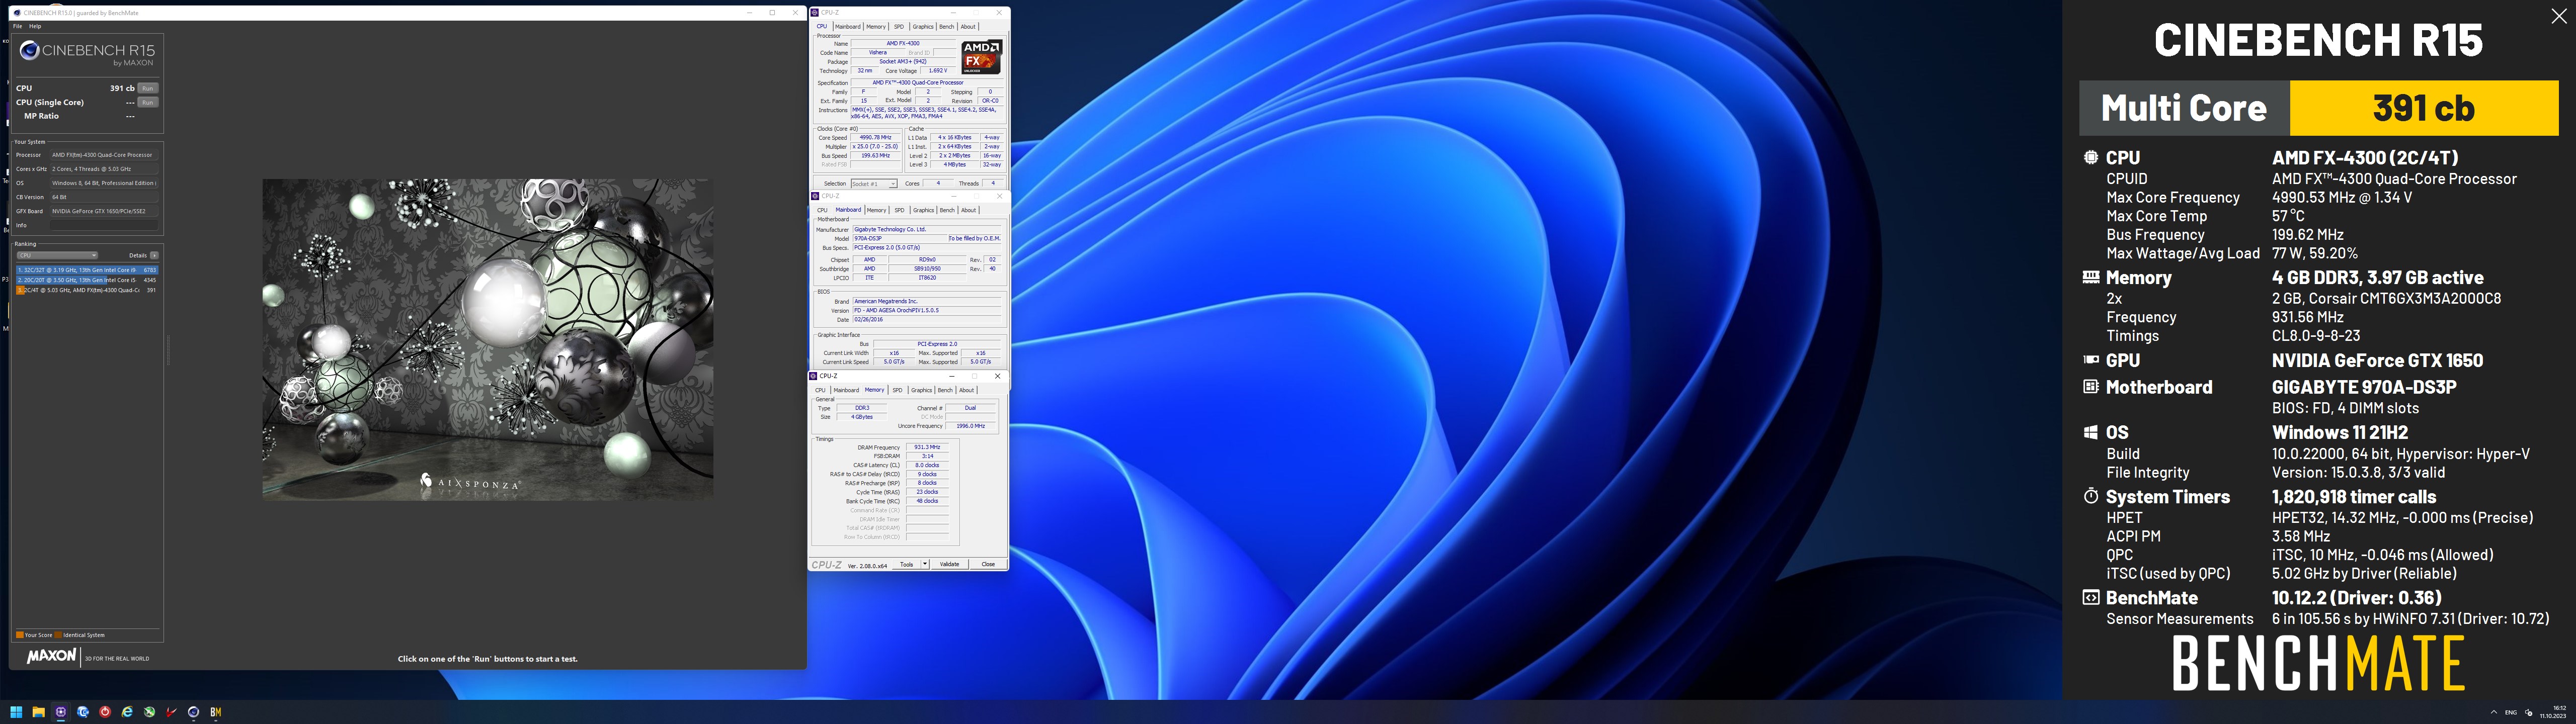Click the DRAM Frequency value 931.3 MHz

927,447
